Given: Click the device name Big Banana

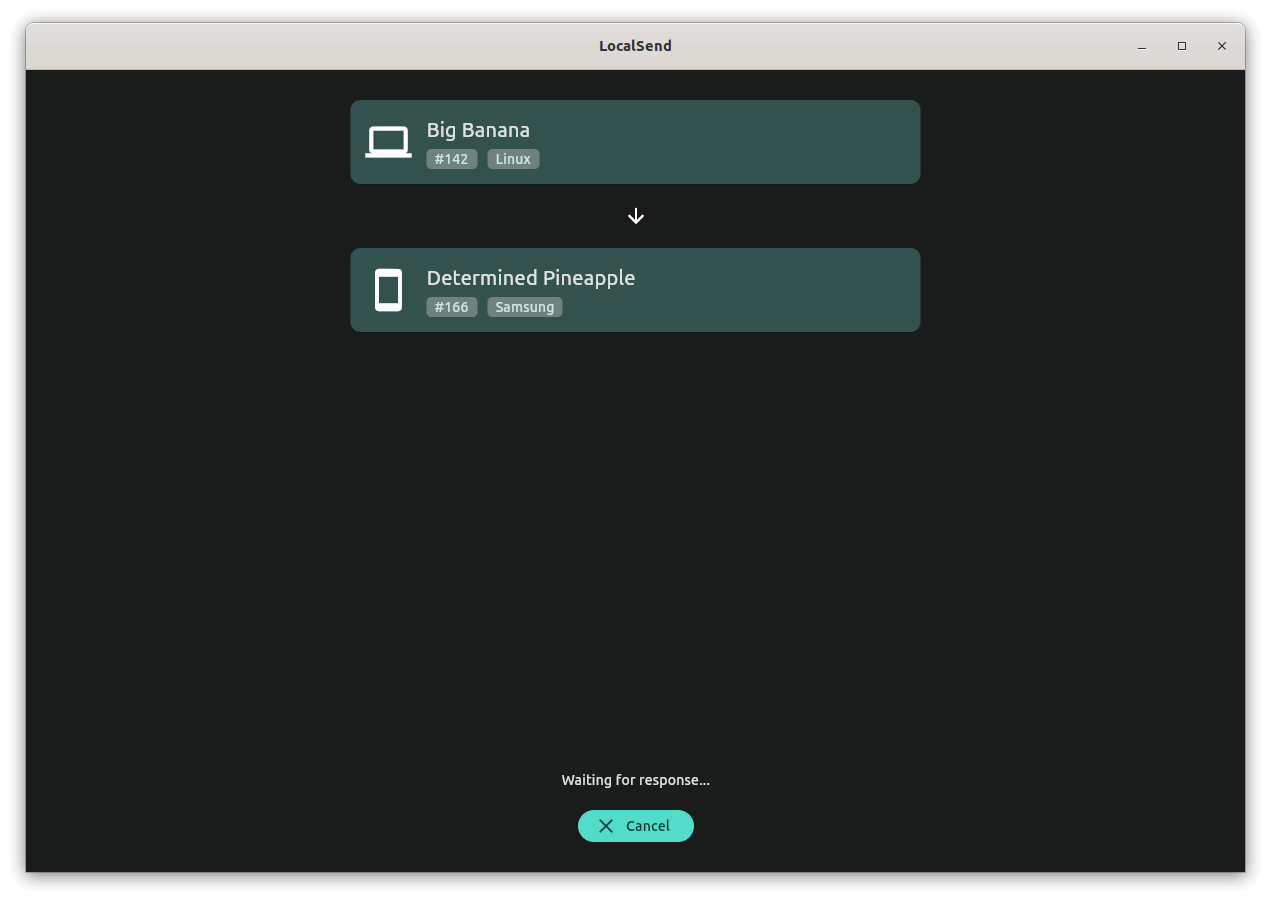Looking at the screenshot, I should 478,129.
